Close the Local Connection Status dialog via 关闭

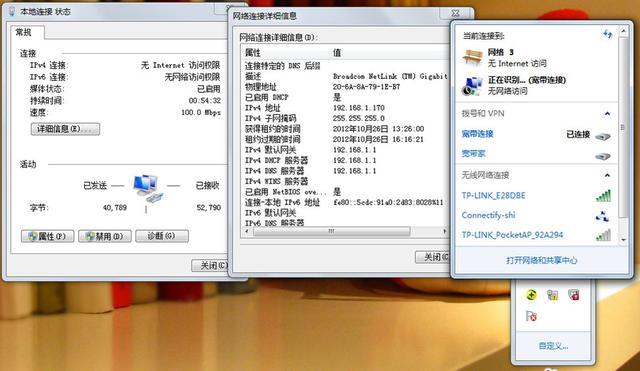[210, 265]
